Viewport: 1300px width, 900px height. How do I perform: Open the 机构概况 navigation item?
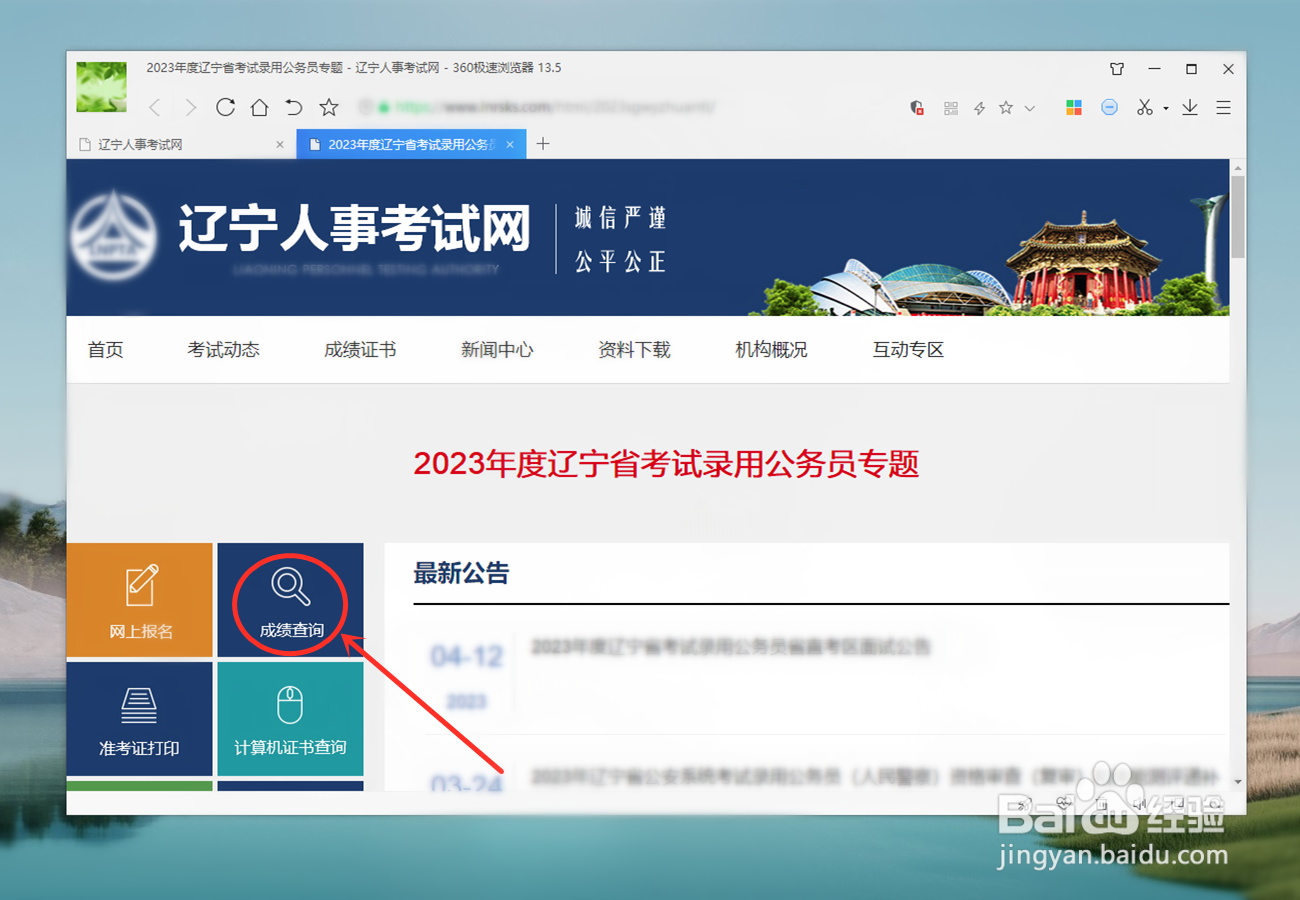point(771,350)
